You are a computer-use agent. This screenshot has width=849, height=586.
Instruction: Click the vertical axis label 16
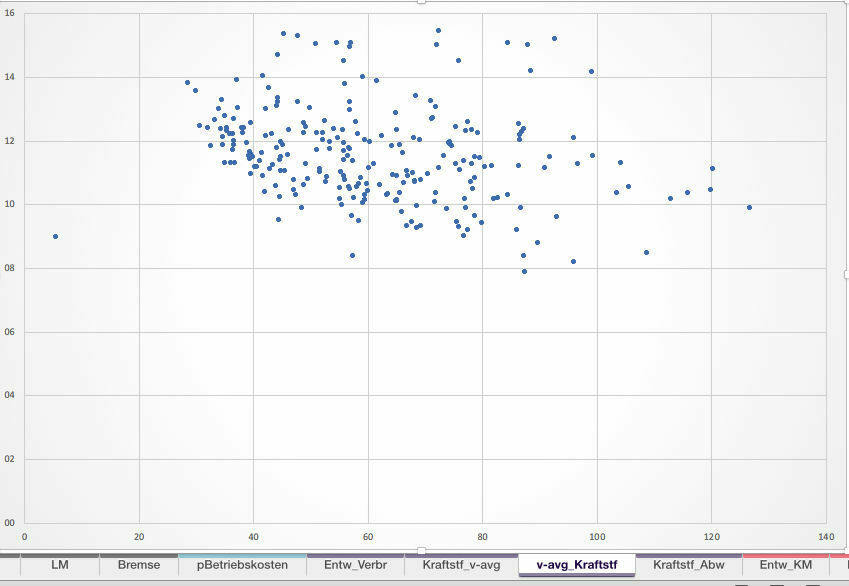[x=11, y=13]
